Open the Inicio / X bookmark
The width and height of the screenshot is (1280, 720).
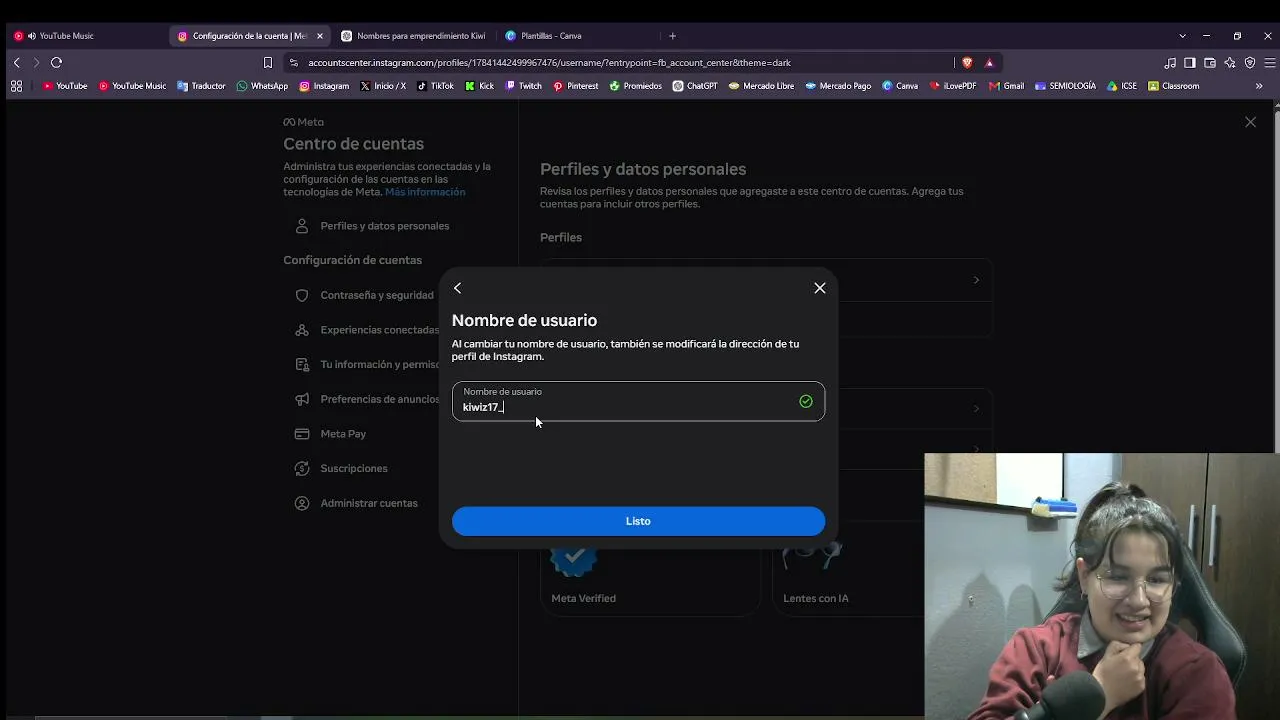[x=383, y=86]
